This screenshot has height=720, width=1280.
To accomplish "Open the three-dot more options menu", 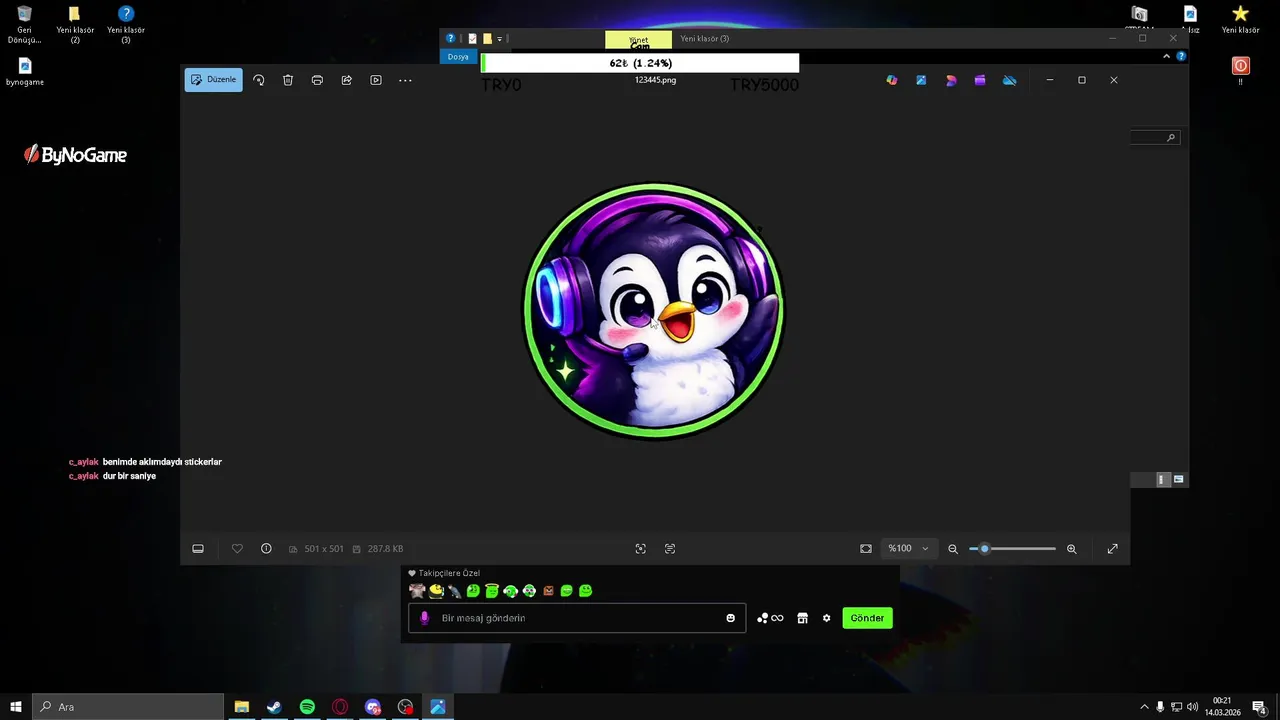I will (x=405, y=80).
